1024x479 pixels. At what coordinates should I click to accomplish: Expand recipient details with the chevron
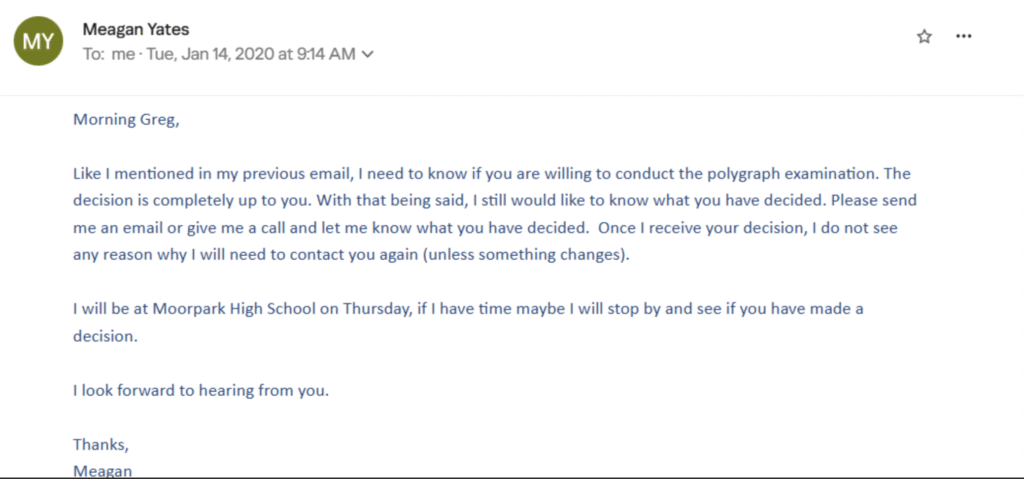click(x=368, y=54)
